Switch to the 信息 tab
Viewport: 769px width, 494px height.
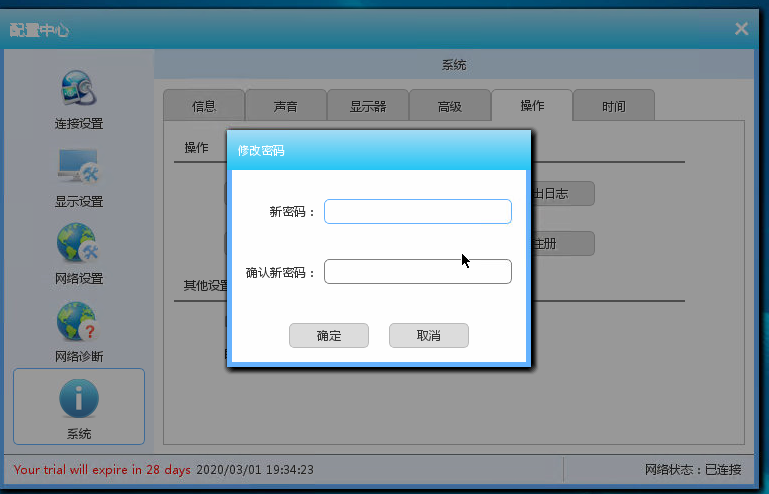pyautogui.click(x=204, y=106)
